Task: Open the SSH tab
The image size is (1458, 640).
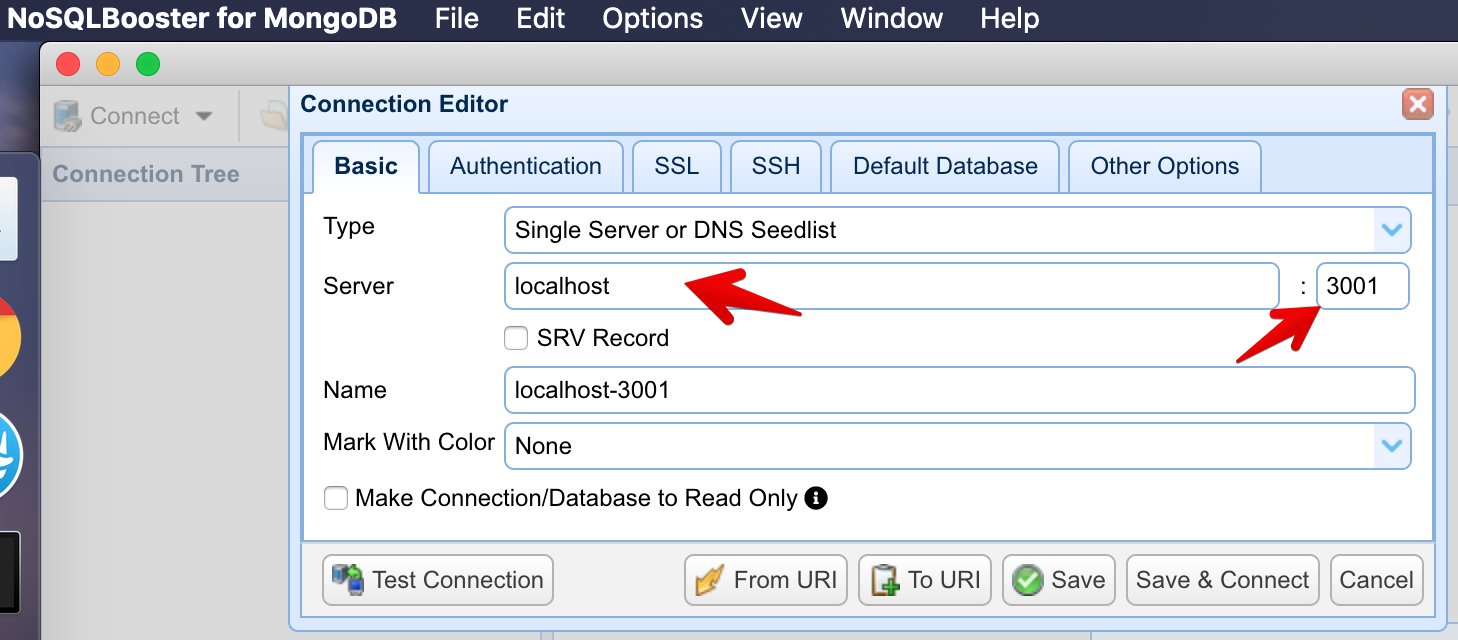Action: tap(775, 166)
